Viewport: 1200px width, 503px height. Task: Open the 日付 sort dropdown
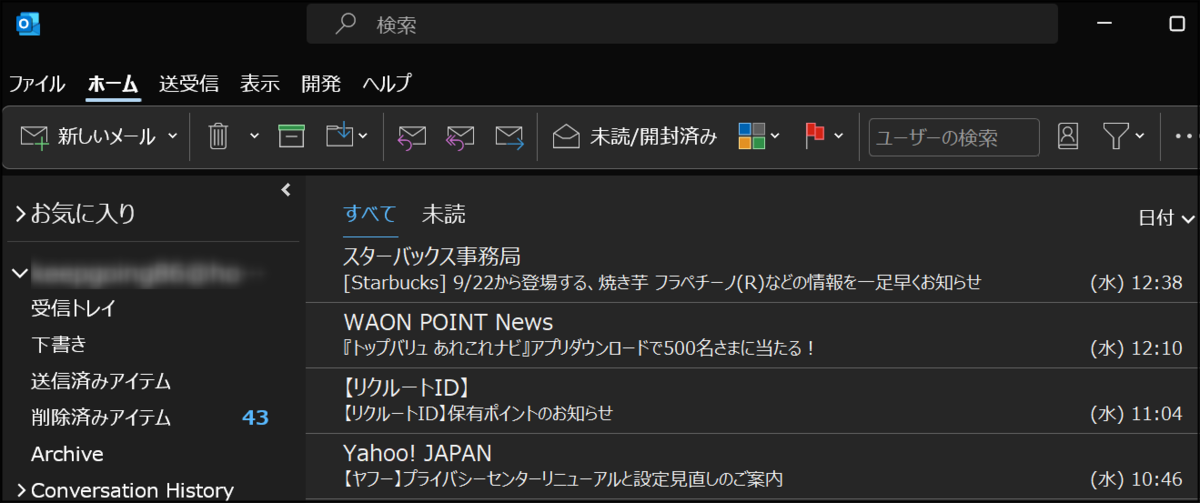[1167, 218]
